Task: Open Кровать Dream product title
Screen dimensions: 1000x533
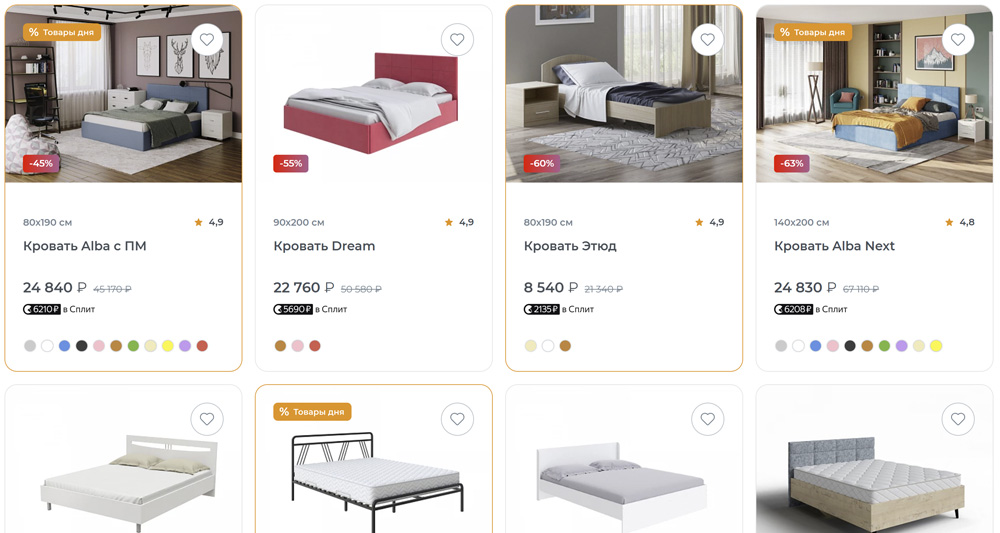Action: (x=324, y=246)
